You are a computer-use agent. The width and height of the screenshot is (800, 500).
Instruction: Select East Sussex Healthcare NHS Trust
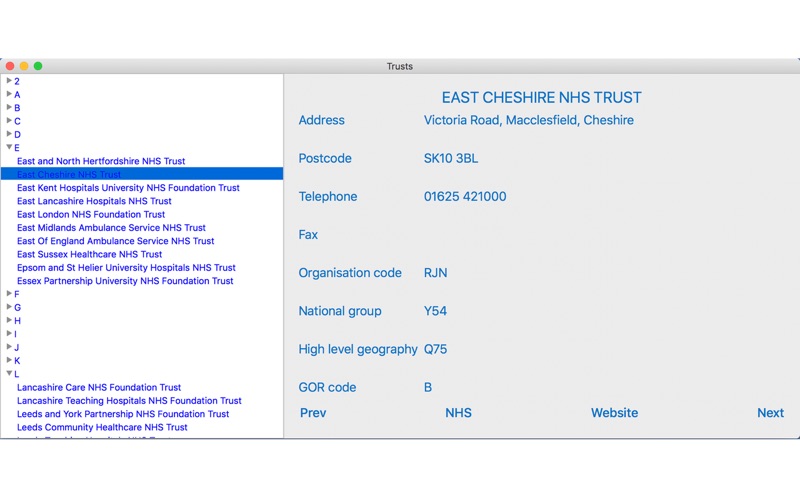pyautogui.click(x=89, y=254)
